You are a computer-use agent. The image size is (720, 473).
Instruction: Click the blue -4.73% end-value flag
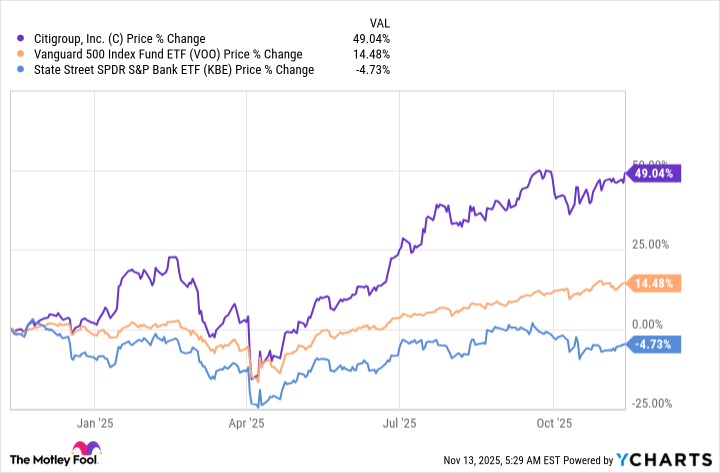tap(654, 344)
